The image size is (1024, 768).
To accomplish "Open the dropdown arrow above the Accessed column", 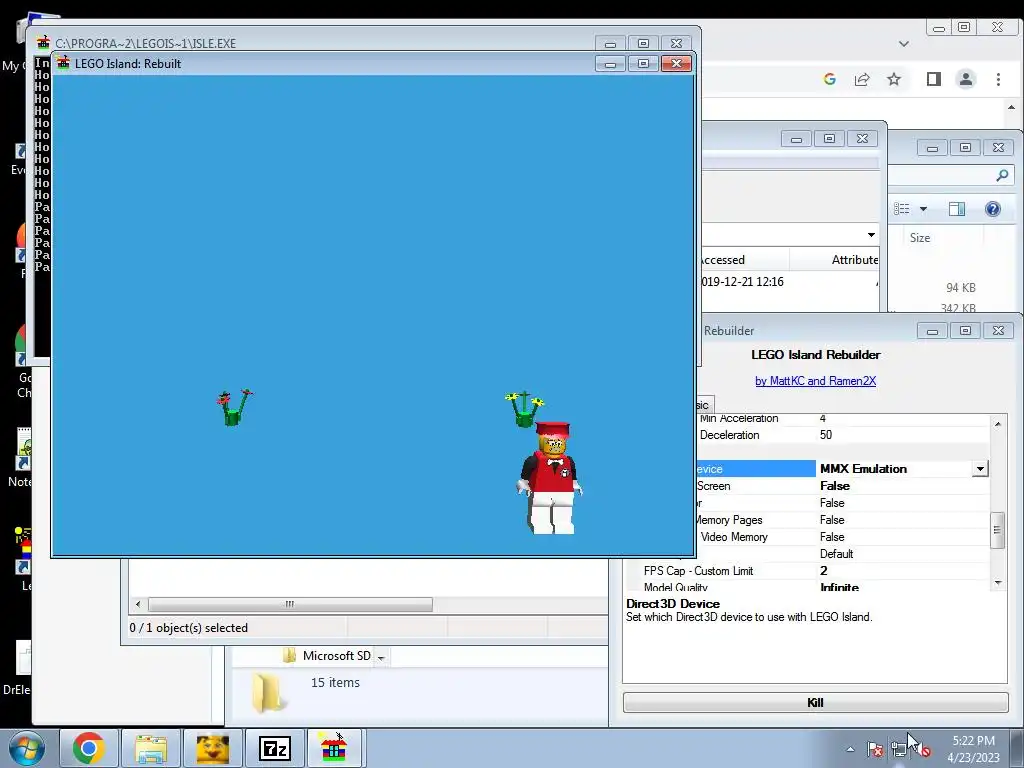I will [871, 234].
